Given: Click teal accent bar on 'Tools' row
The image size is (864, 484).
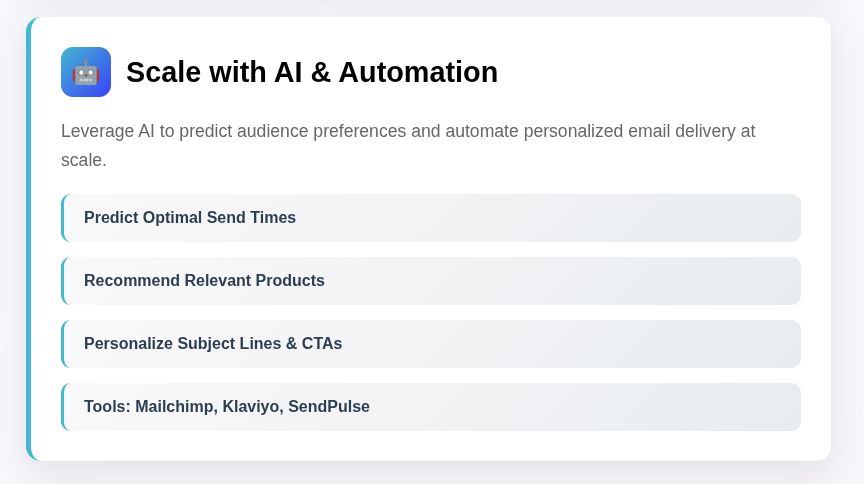Looking at the screenshot, I should point(63,407).
